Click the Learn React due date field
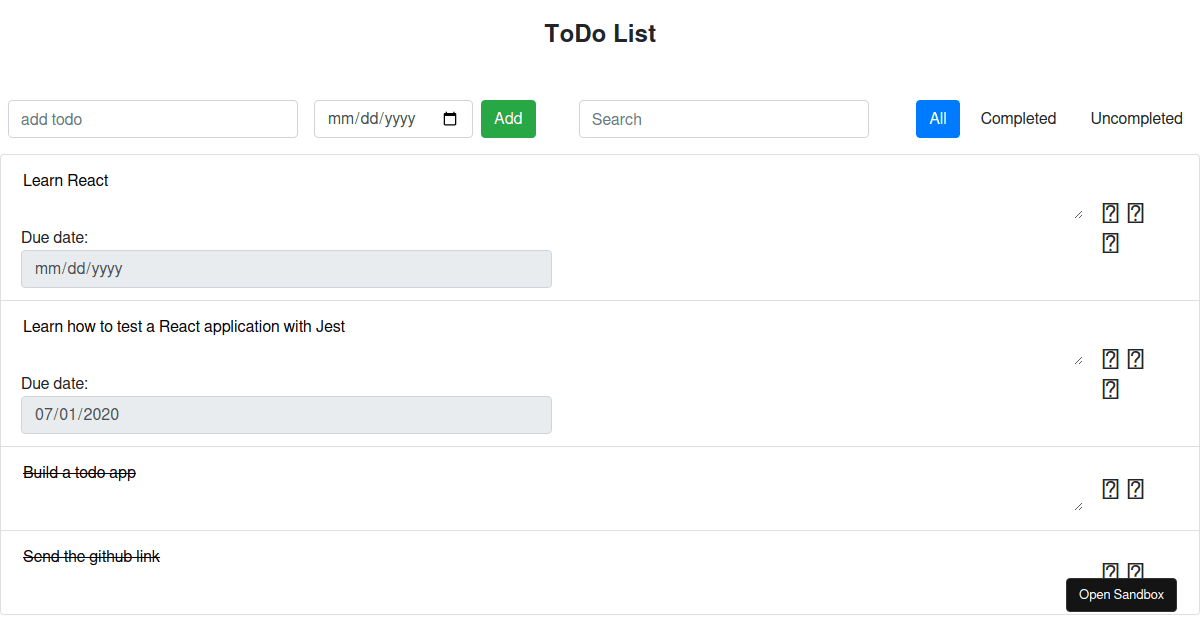 (286, 269)
